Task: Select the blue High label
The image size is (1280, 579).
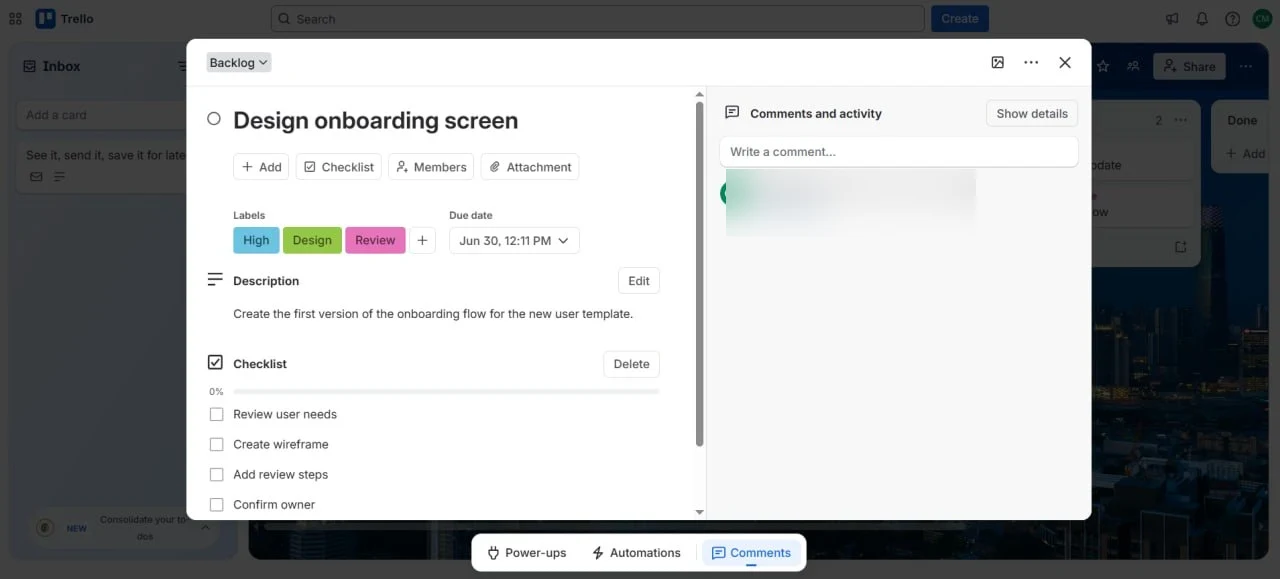Action: tap(256, 240)
